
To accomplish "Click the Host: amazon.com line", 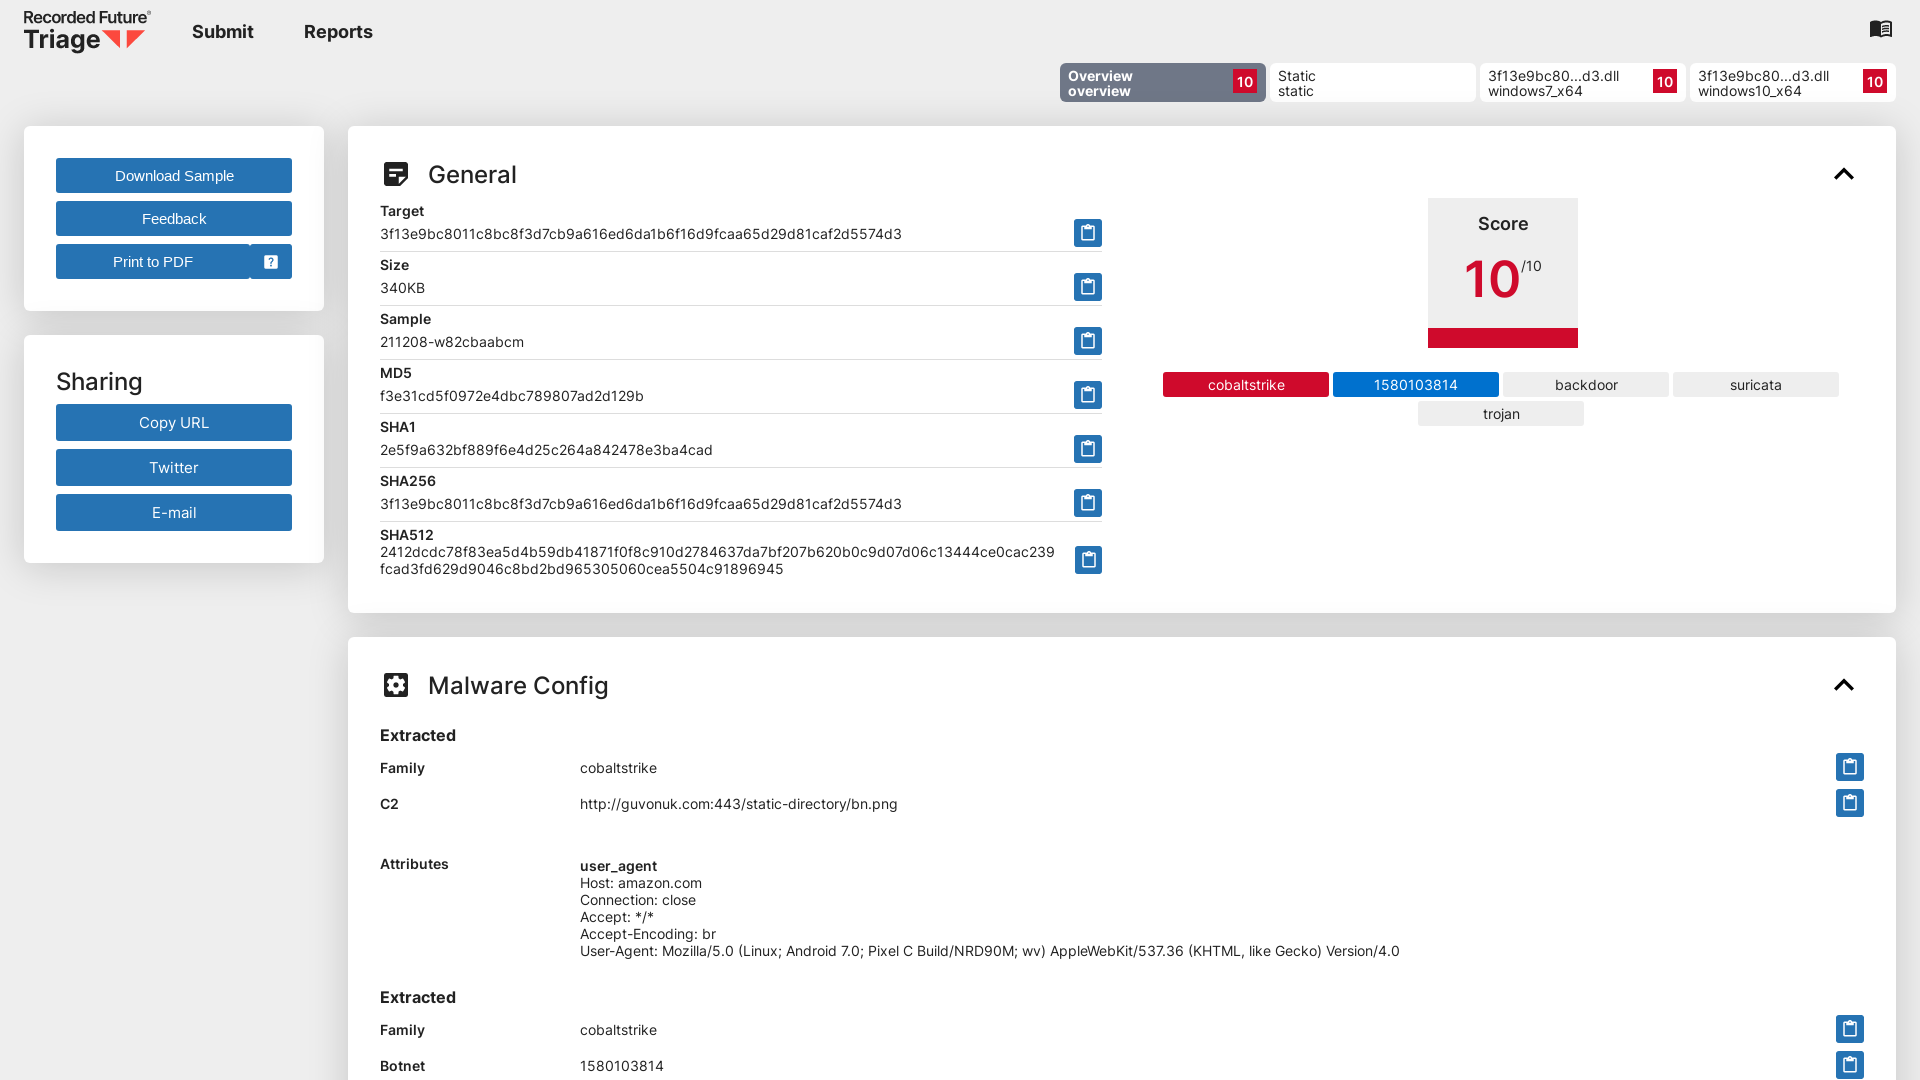I will point(641,883).
